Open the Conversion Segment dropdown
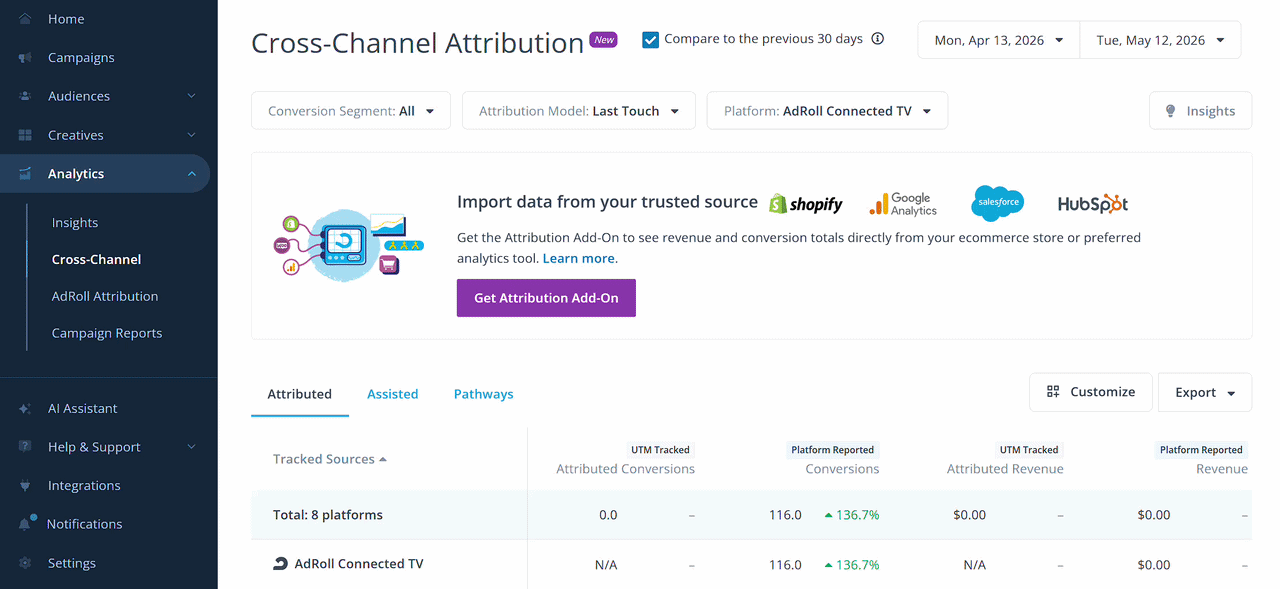 (x=351, y=111)
